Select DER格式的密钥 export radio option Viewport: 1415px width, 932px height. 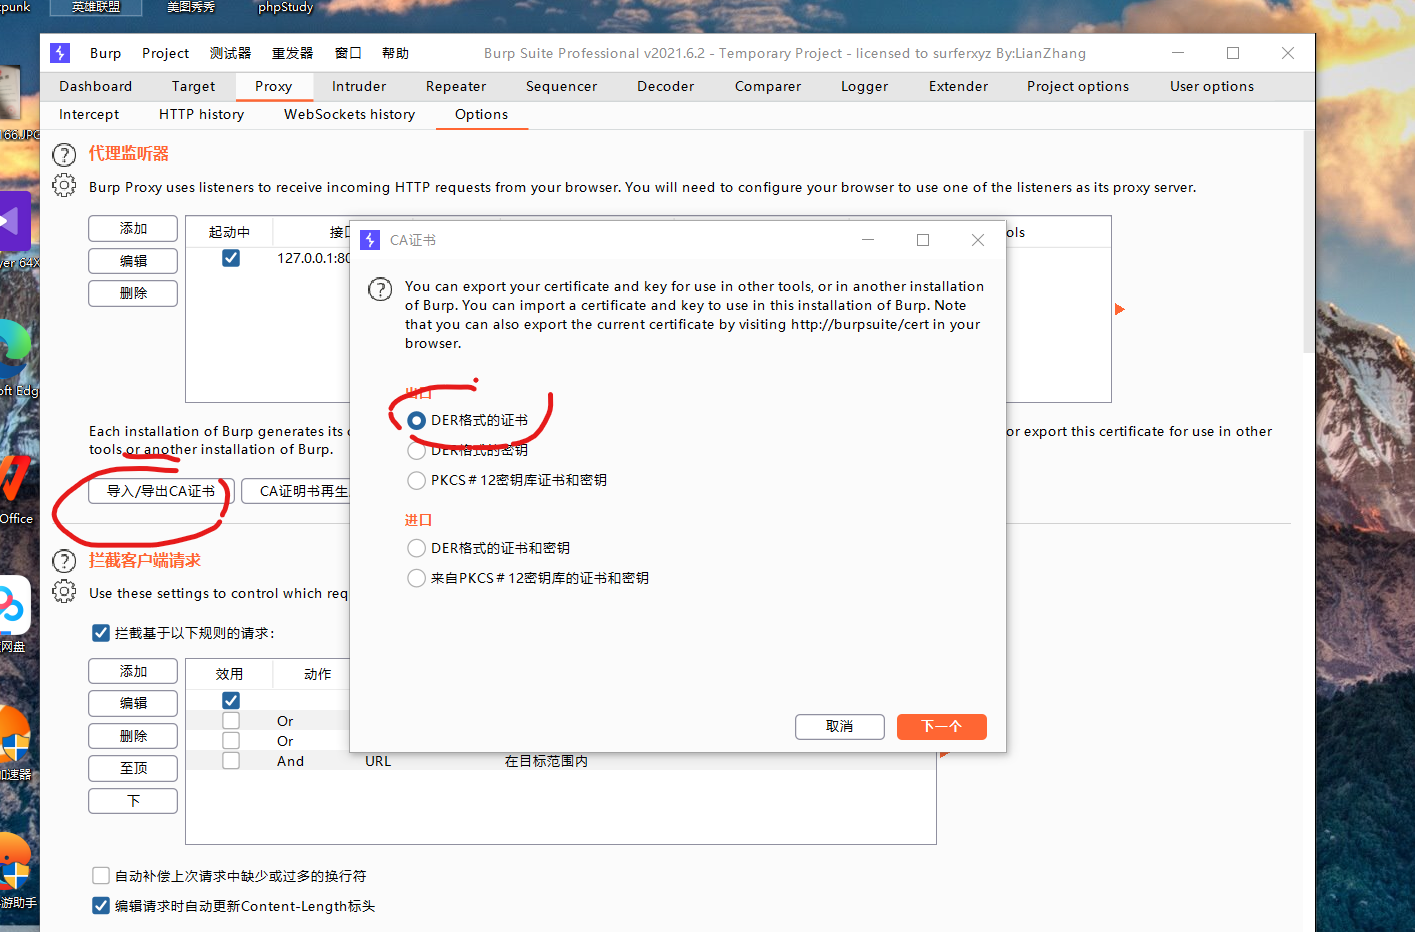[417, 451]
